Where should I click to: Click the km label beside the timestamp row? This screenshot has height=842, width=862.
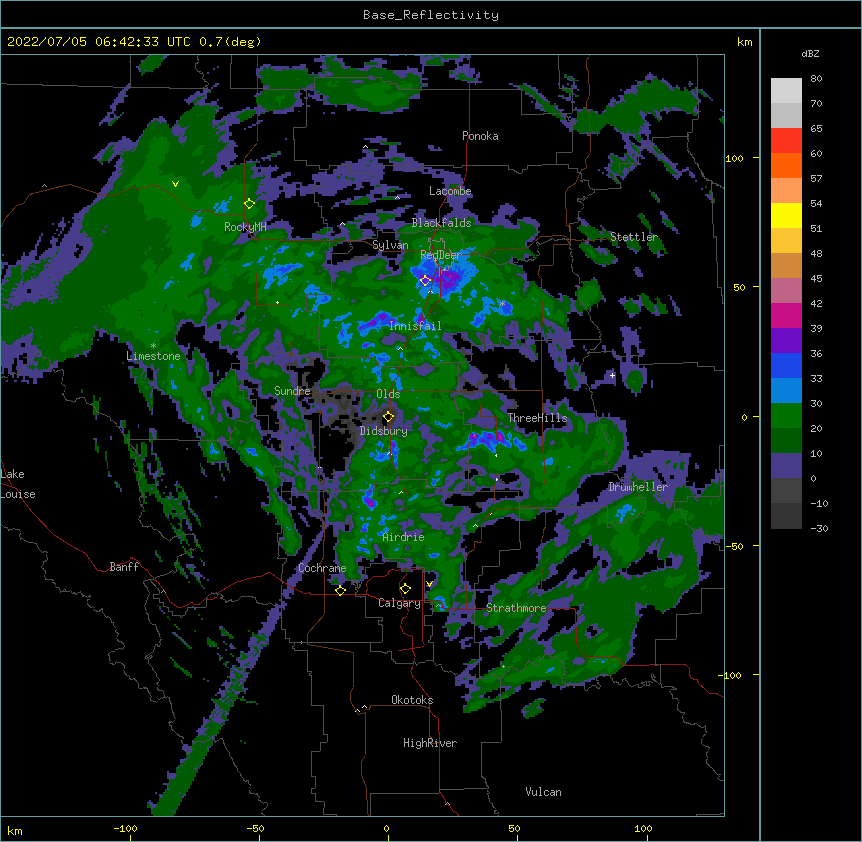(744, 42)
